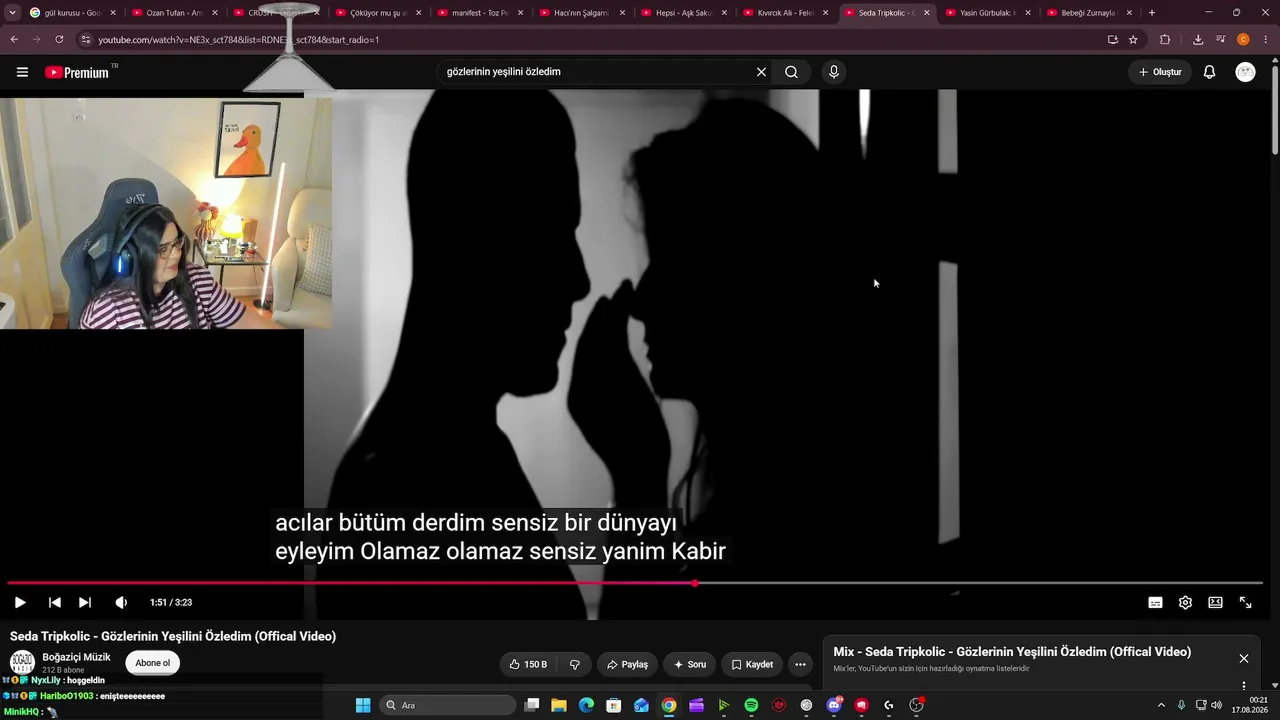
Task: Open the player settings gear
Action: (1185, 602)
